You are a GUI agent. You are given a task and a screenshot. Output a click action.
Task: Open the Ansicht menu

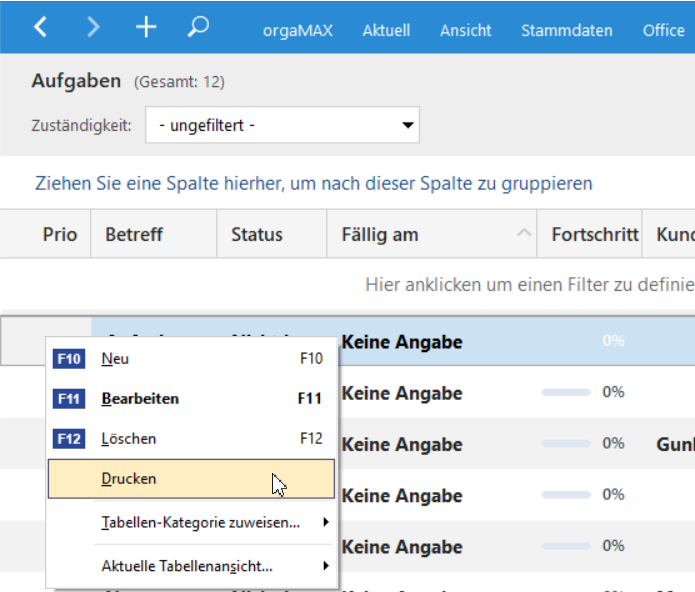[465, 30]
